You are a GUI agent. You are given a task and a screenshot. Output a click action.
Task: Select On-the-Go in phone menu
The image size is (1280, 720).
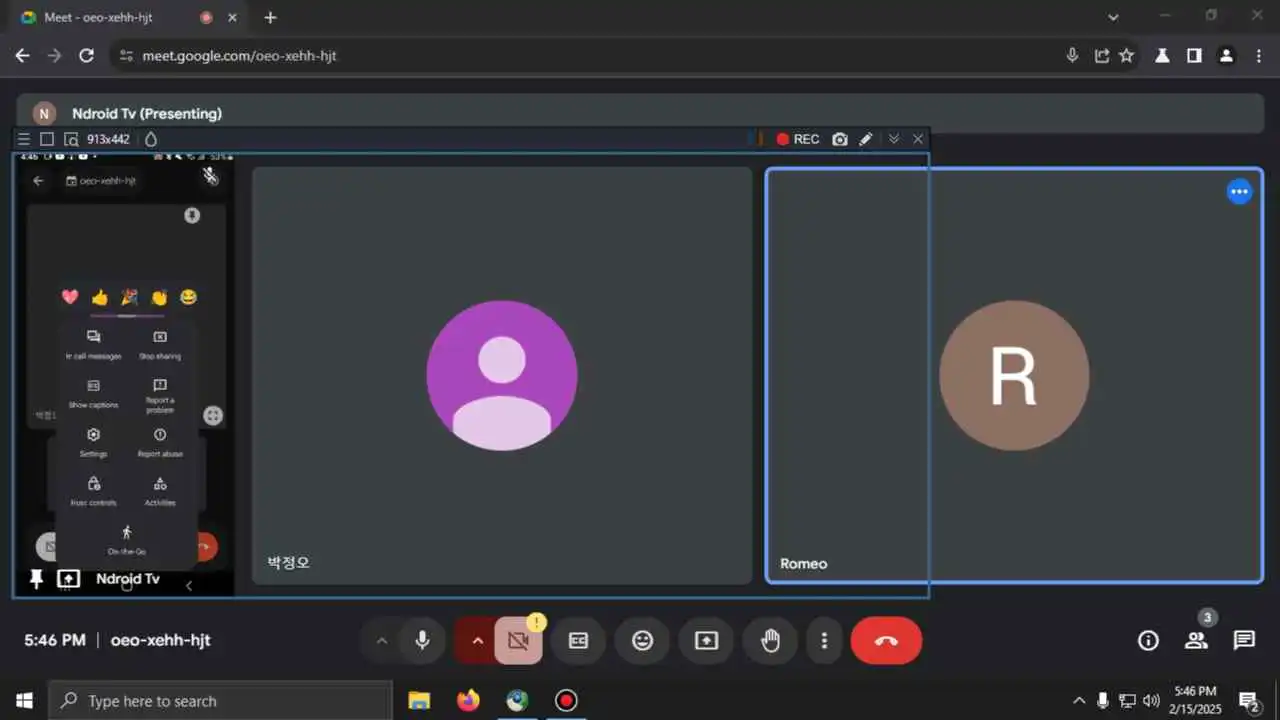coord(126,540)
